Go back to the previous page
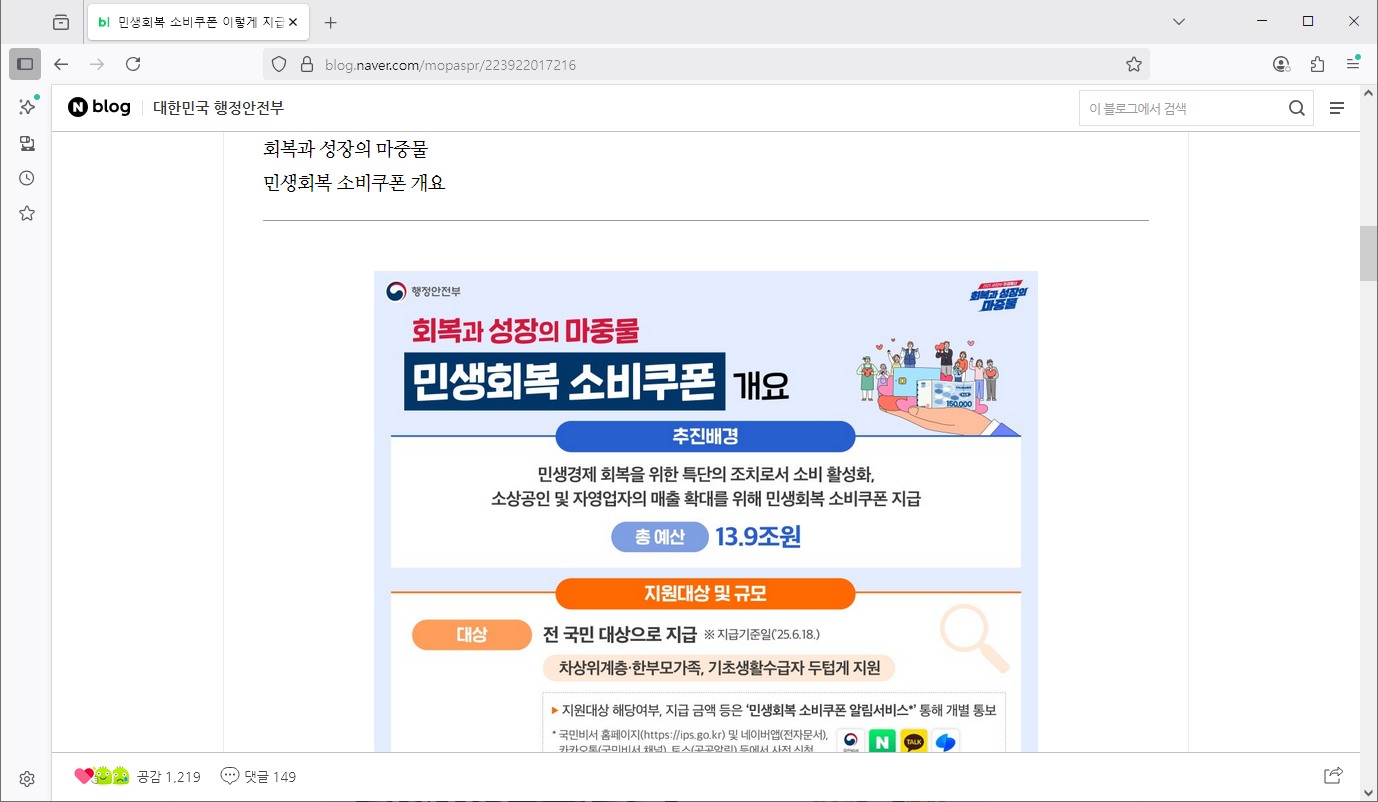Image resolution: width=1378 pixels, height=802 pixels. [61, 64]
